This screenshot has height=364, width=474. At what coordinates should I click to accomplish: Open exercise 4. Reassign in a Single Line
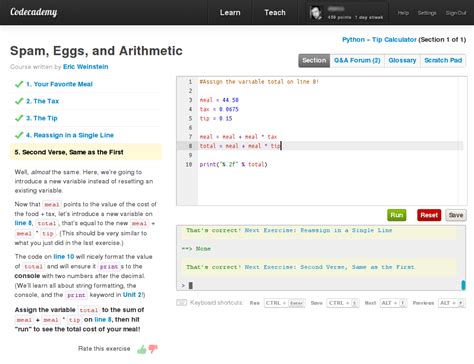(70, 135)
